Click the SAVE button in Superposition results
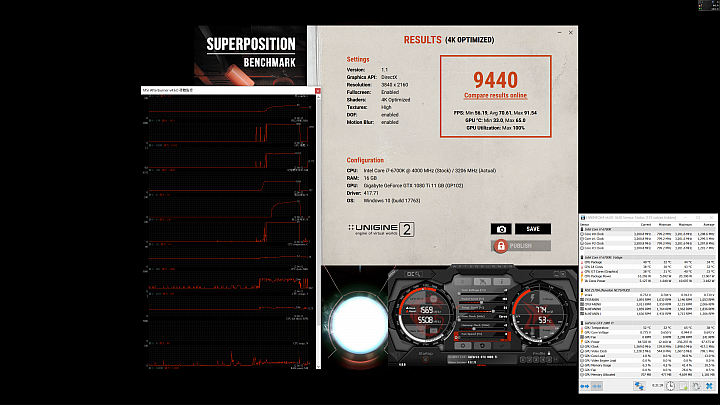Screen dimensions: 720x405 tap(533, 229)
